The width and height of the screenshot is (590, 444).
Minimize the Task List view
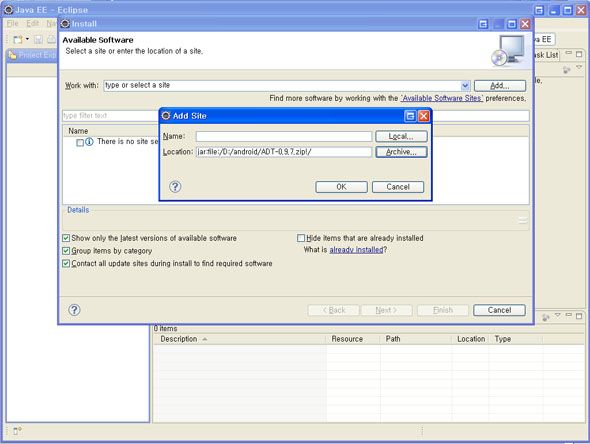tap(569, 53)
